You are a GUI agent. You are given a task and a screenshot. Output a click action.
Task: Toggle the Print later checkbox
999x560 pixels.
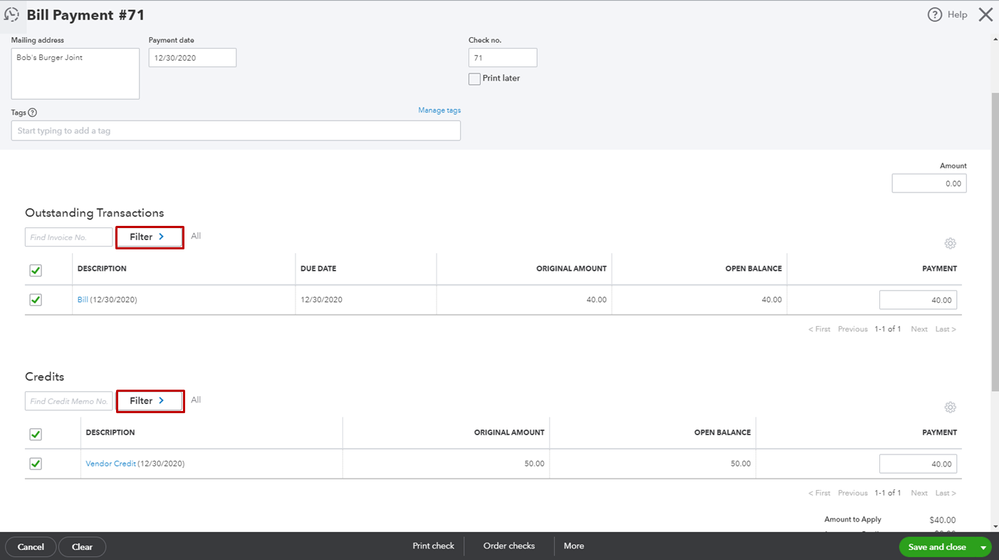[x=475, y=79]
